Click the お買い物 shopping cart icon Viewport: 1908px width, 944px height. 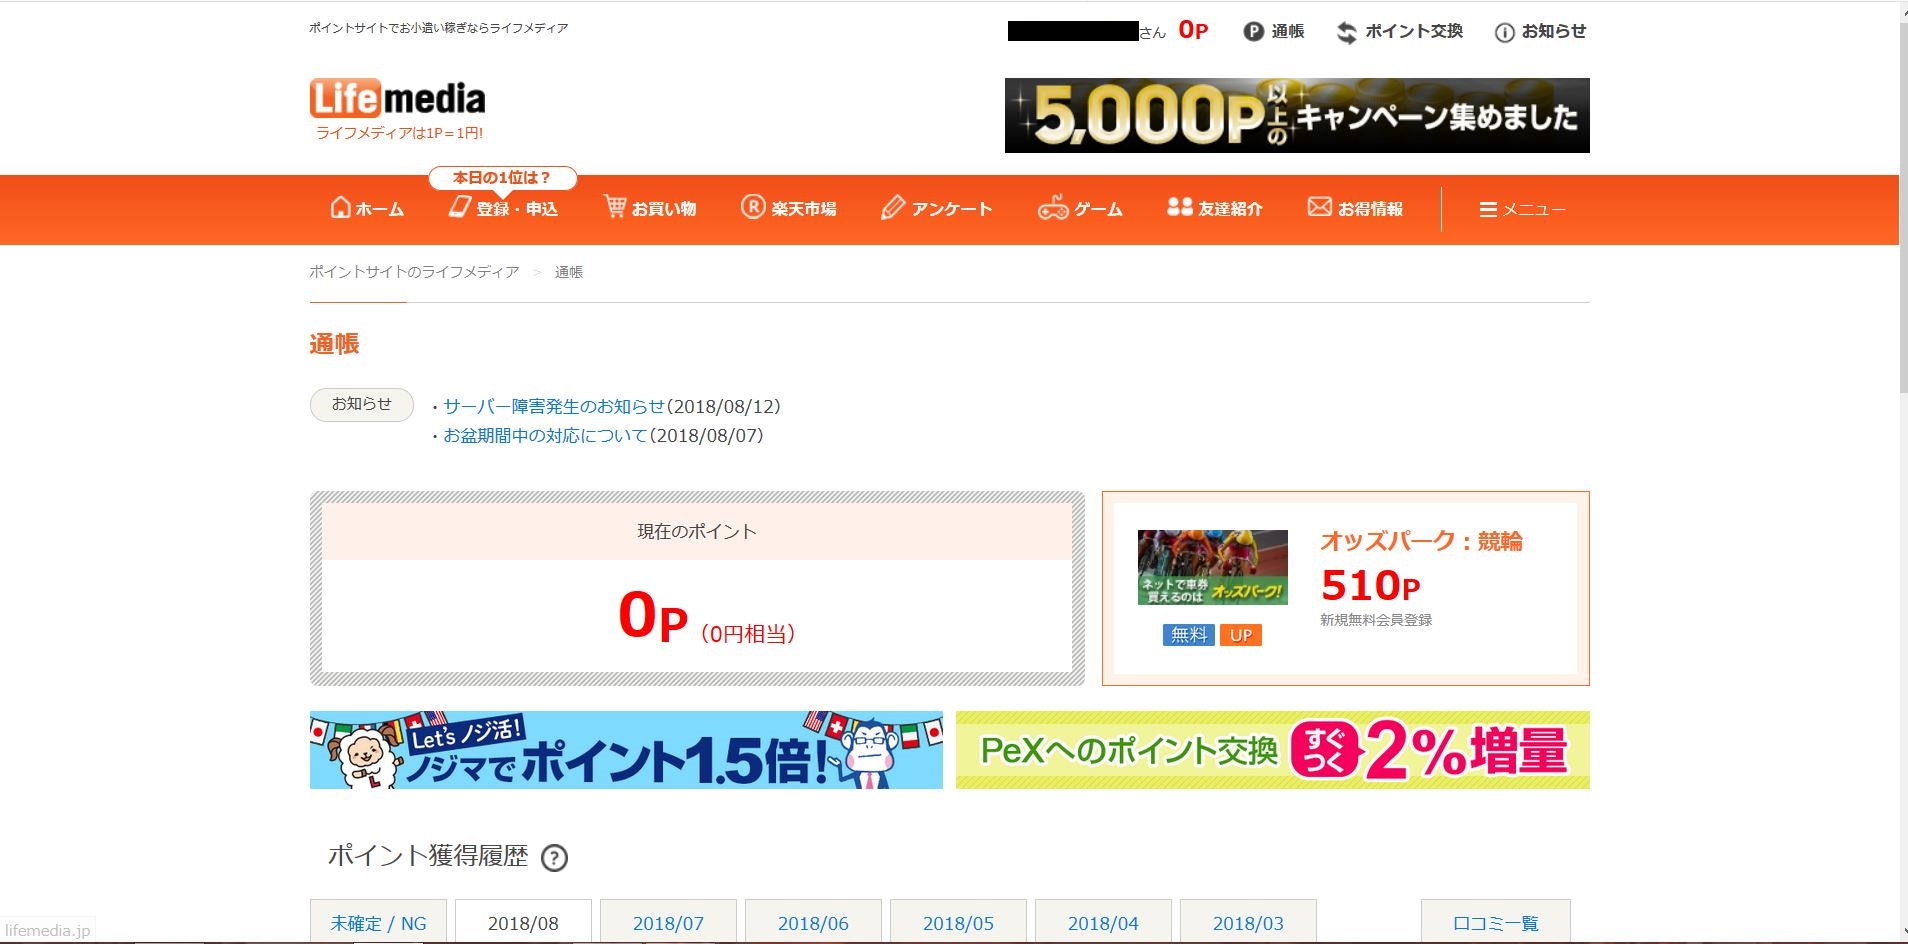click(x=615, y=207)
